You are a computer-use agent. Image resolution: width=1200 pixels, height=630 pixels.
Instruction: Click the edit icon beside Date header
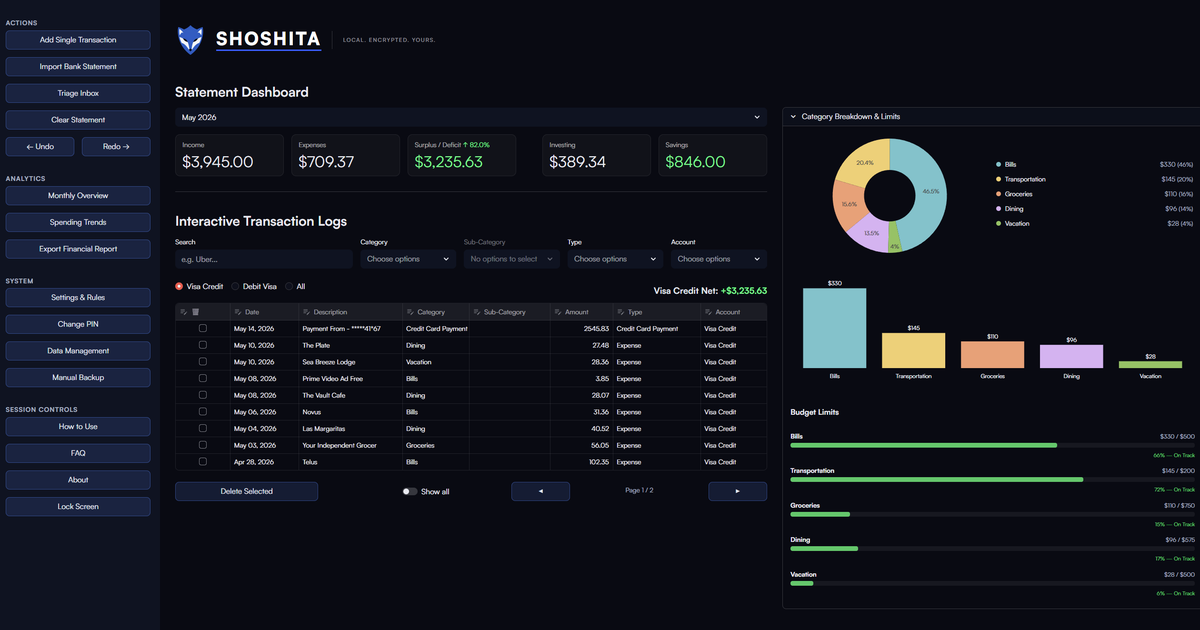[x=238, y=312]
